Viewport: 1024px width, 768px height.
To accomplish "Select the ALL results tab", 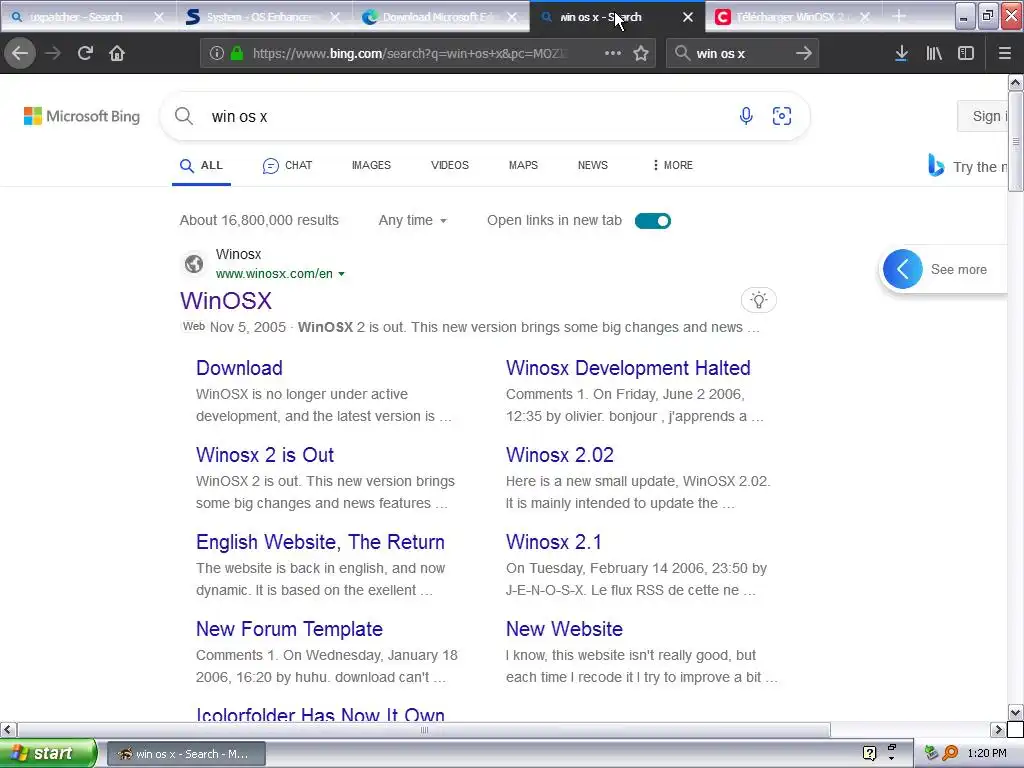I will click(x=201, y=165).
